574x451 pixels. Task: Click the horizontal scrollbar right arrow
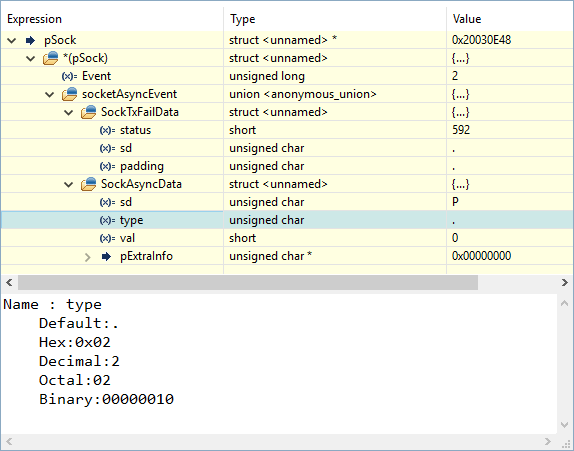(565, 282)
